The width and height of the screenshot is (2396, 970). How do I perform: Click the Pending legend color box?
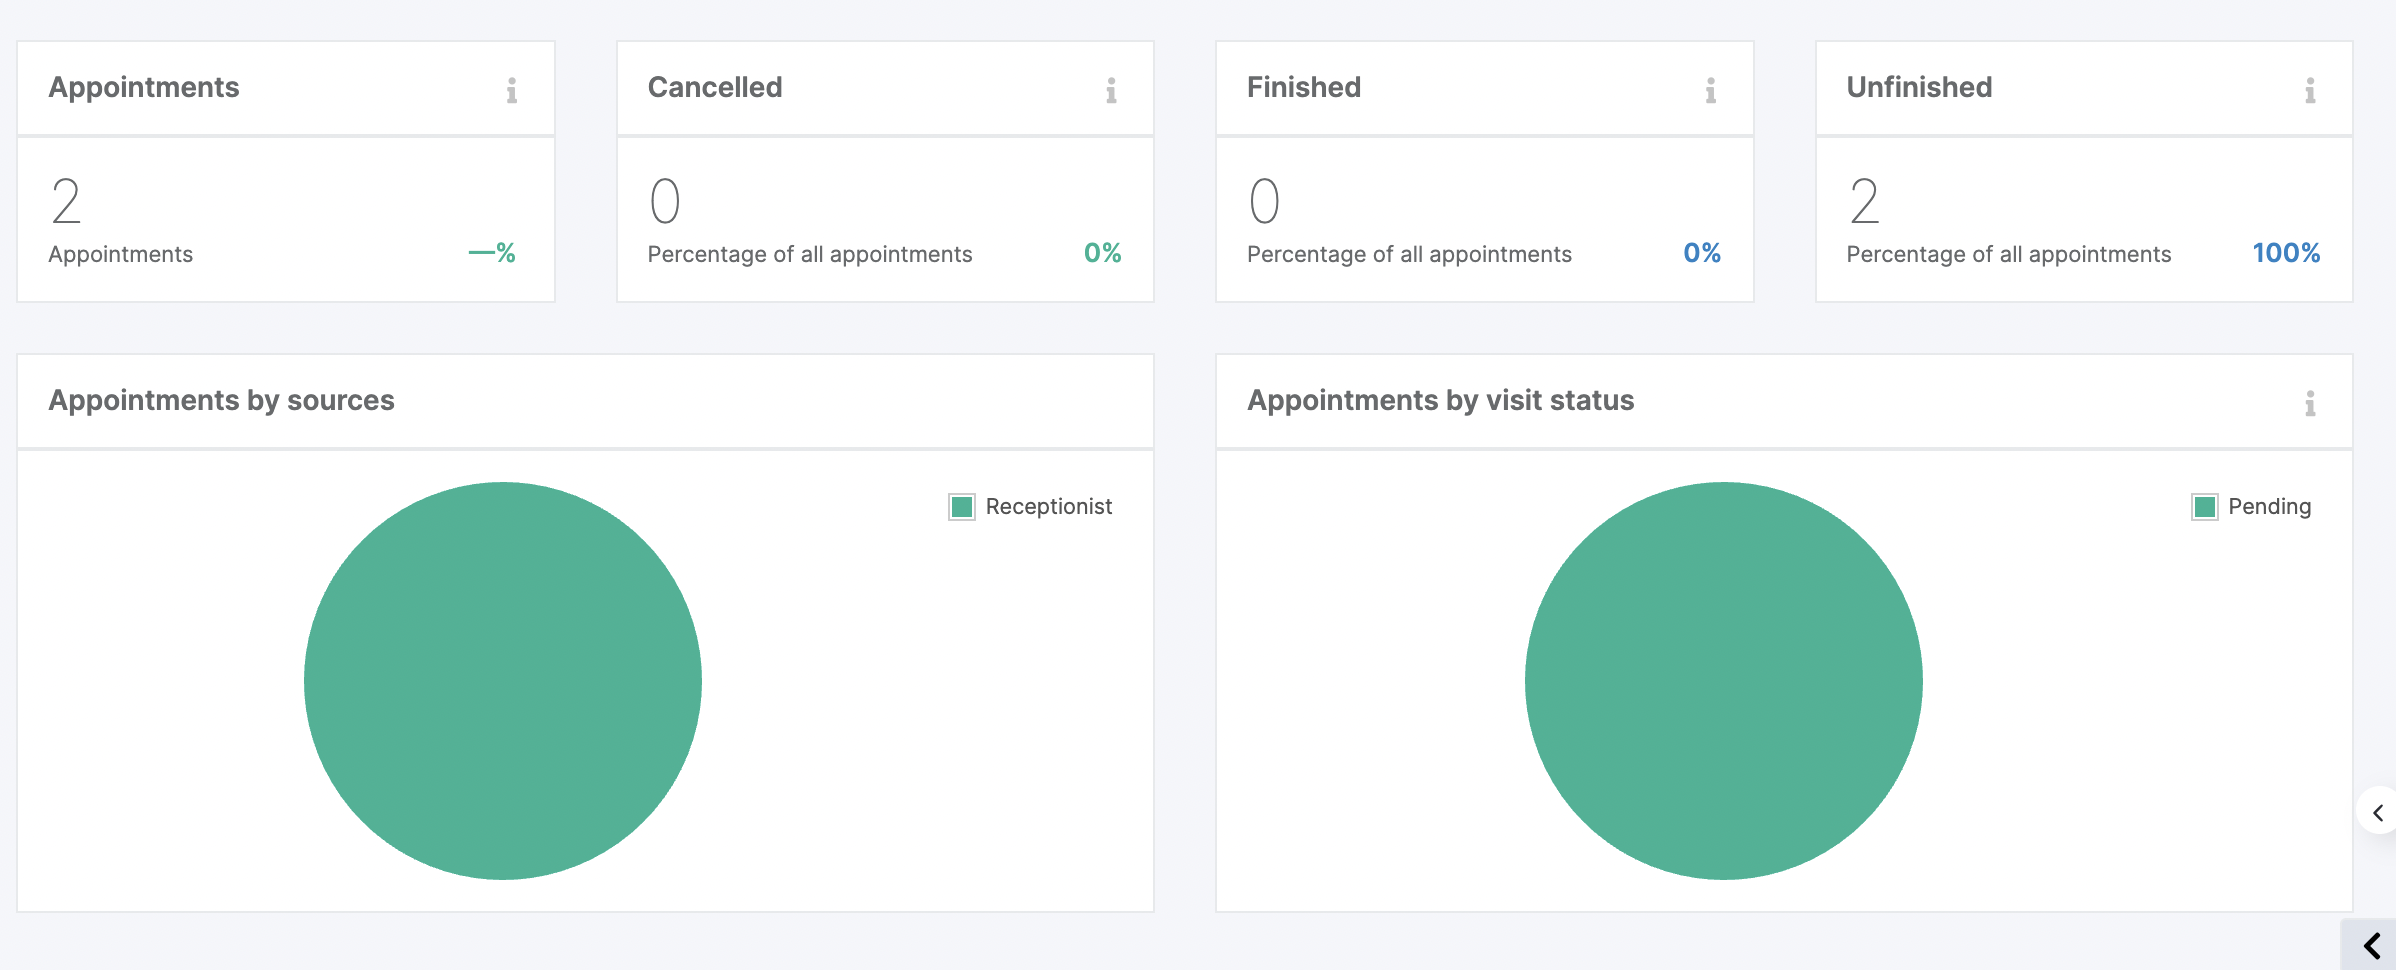coord(2204,507)
